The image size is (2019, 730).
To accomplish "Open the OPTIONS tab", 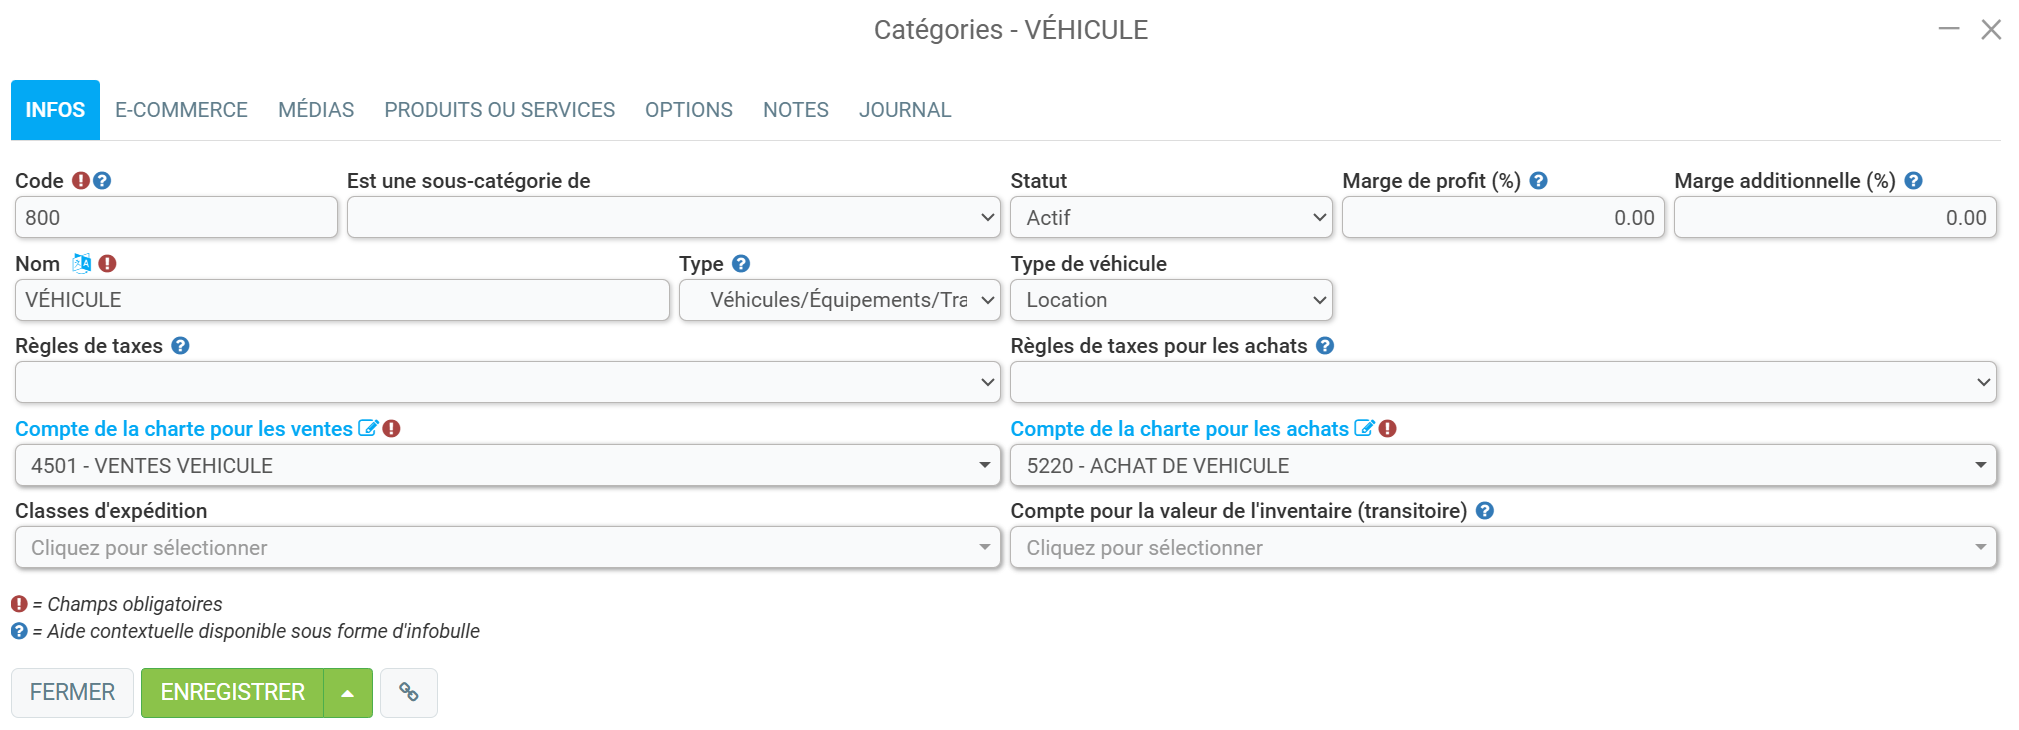I will [x=689, y=110].
